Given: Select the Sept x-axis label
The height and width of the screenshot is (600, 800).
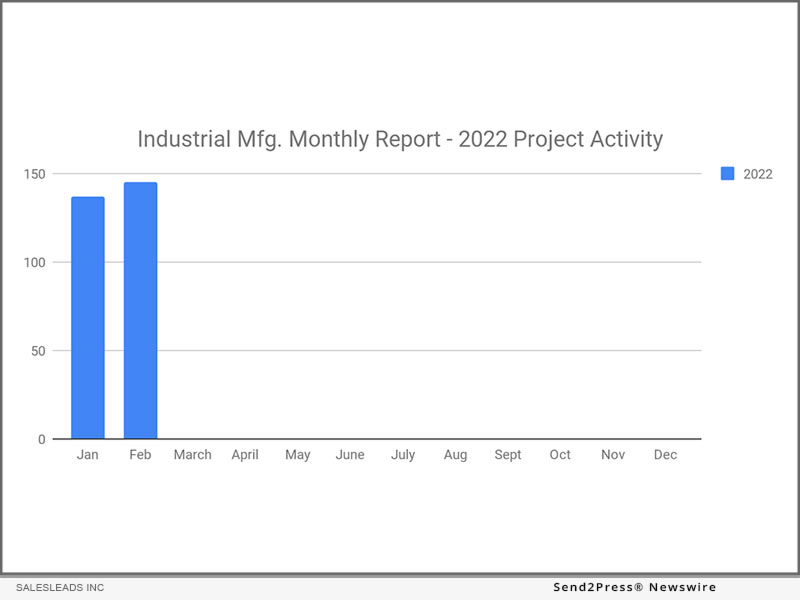Looking at the screenshot, I should pos(508,455).
